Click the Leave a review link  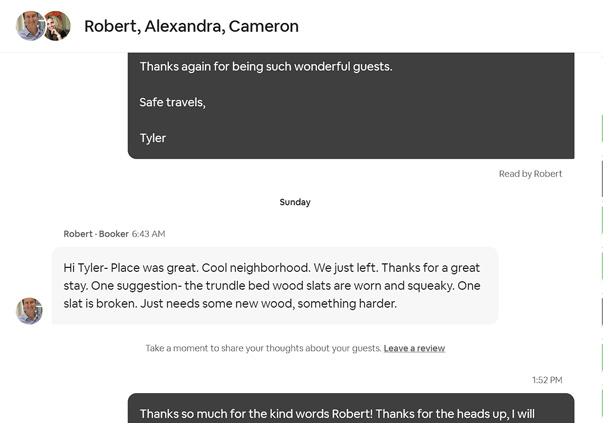pos(414,348)
